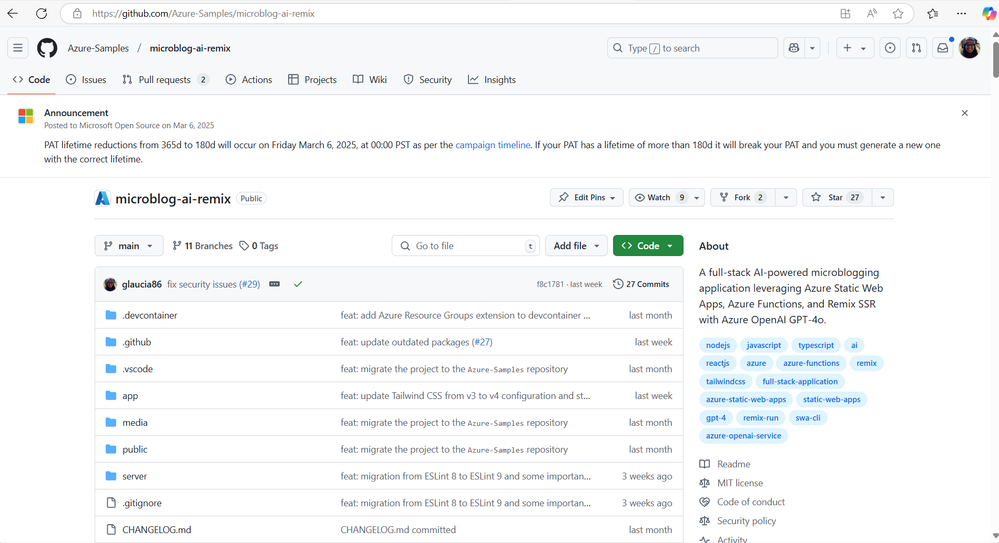
Task: Focus the Go to file field
Action: [x=466, y=245]
